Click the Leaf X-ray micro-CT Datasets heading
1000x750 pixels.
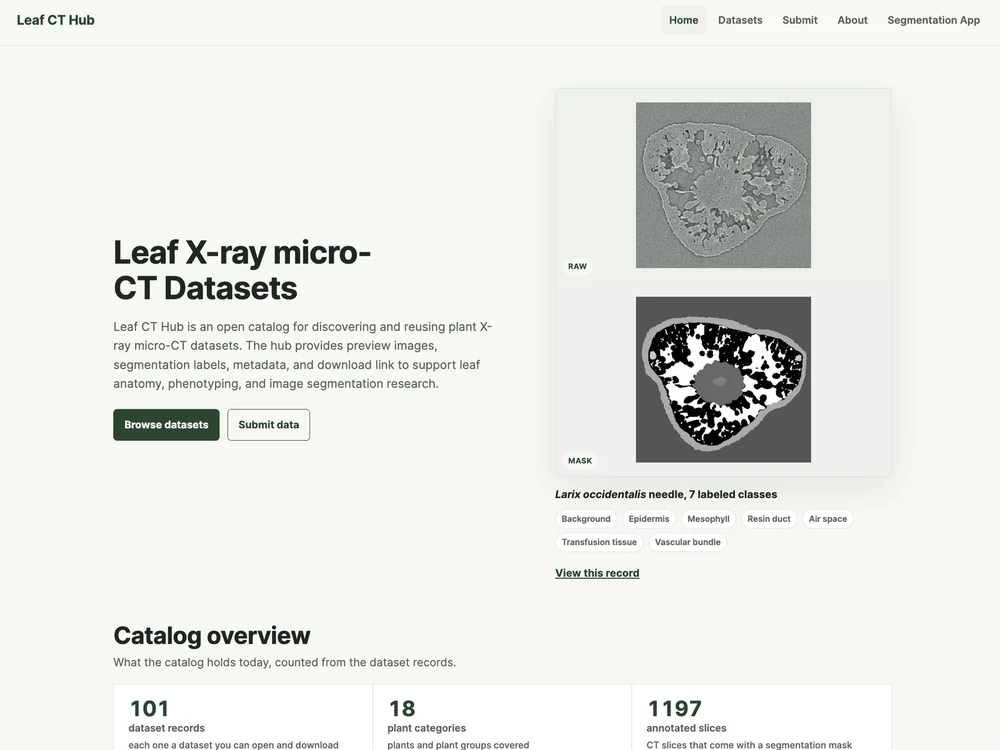click(242, 270)
